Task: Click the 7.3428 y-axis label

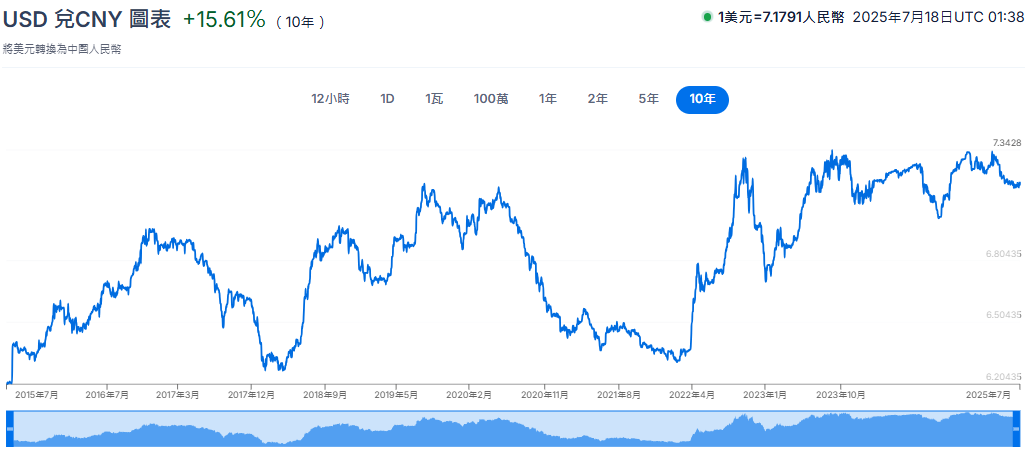Action: 1007,143
